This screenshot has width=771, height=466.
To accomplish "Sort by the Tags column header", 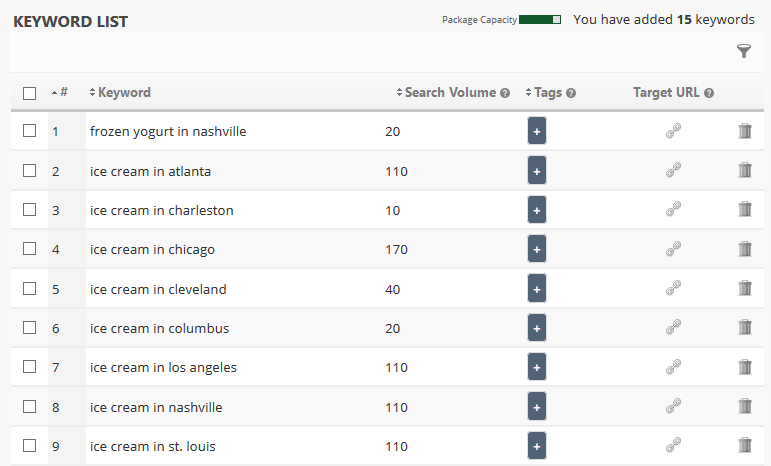I will pos(547,92).
